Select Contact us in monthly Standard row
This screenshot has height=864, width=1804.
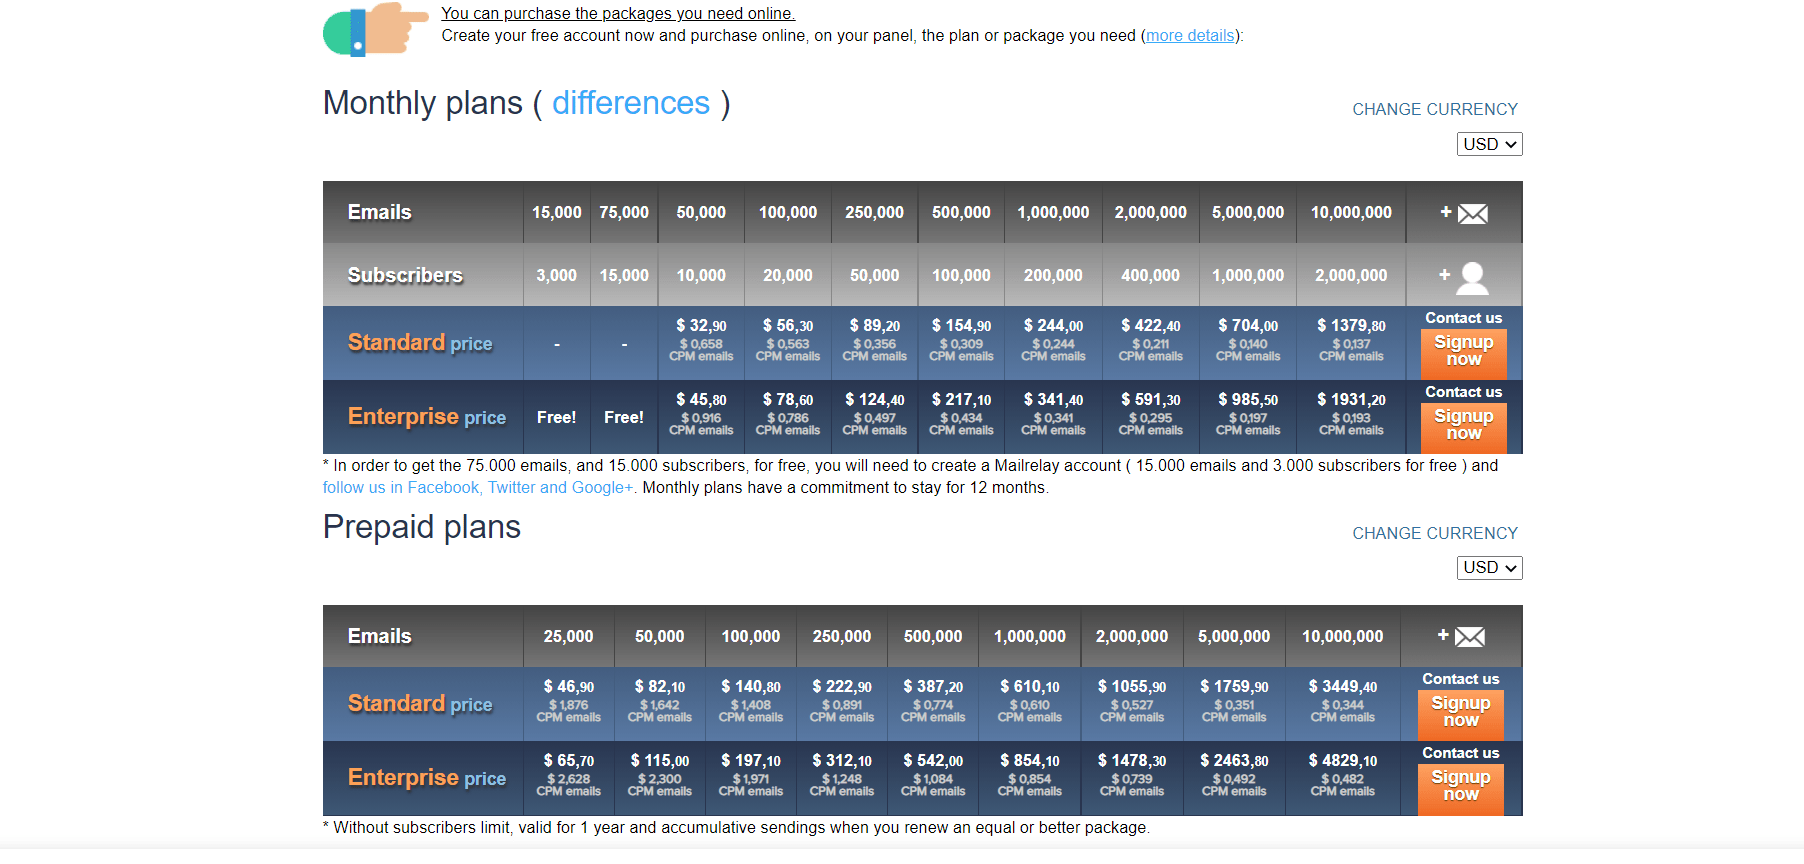click(1463, 318)
